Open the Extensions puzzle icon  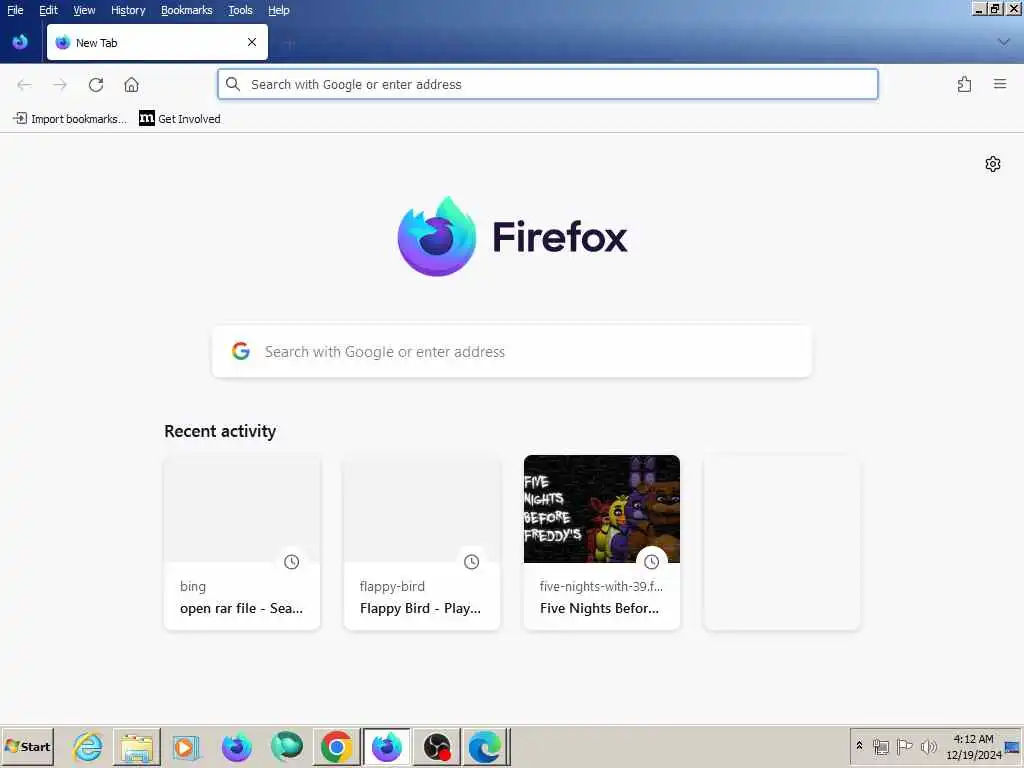coord(965,84)
